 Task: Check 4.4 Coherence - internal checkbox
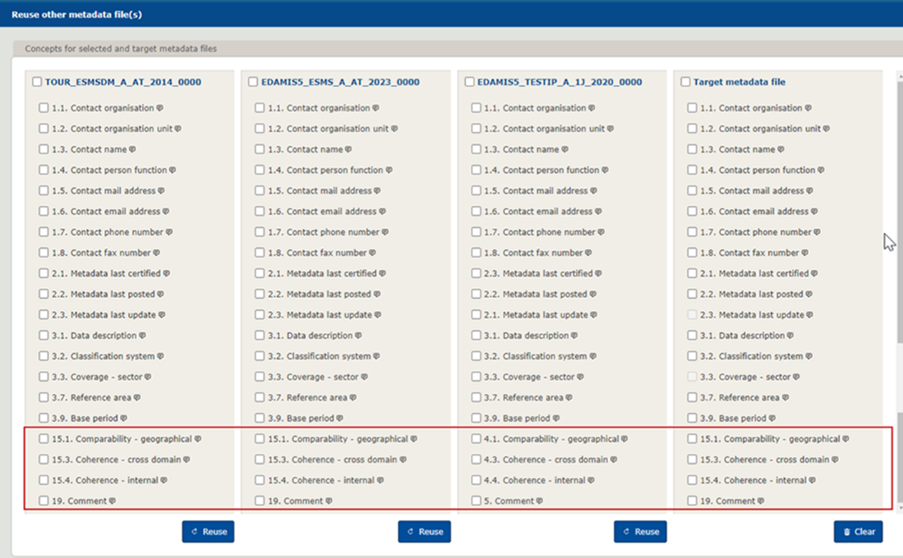pyautogui.click(x=476, y=480)
